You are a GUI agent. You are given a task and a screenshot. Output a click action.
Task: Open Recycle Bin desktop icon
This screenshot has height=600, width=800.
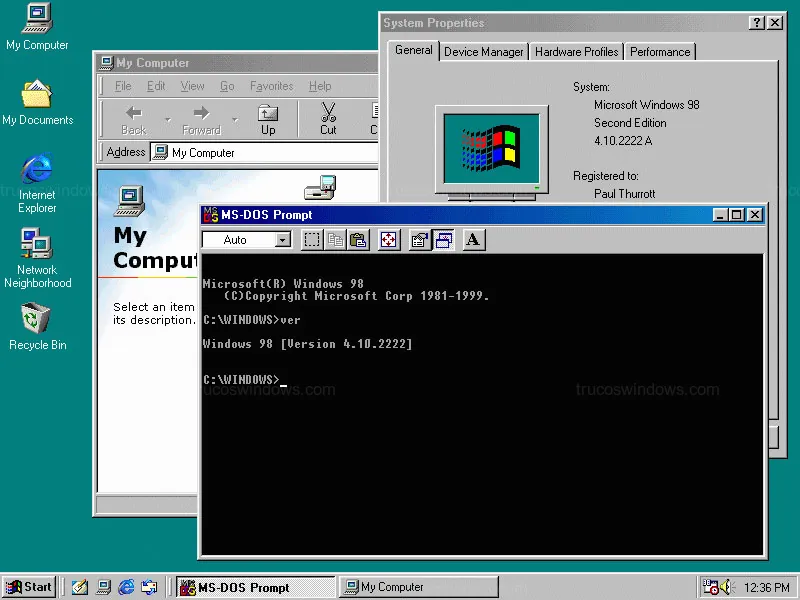[37, 327]
